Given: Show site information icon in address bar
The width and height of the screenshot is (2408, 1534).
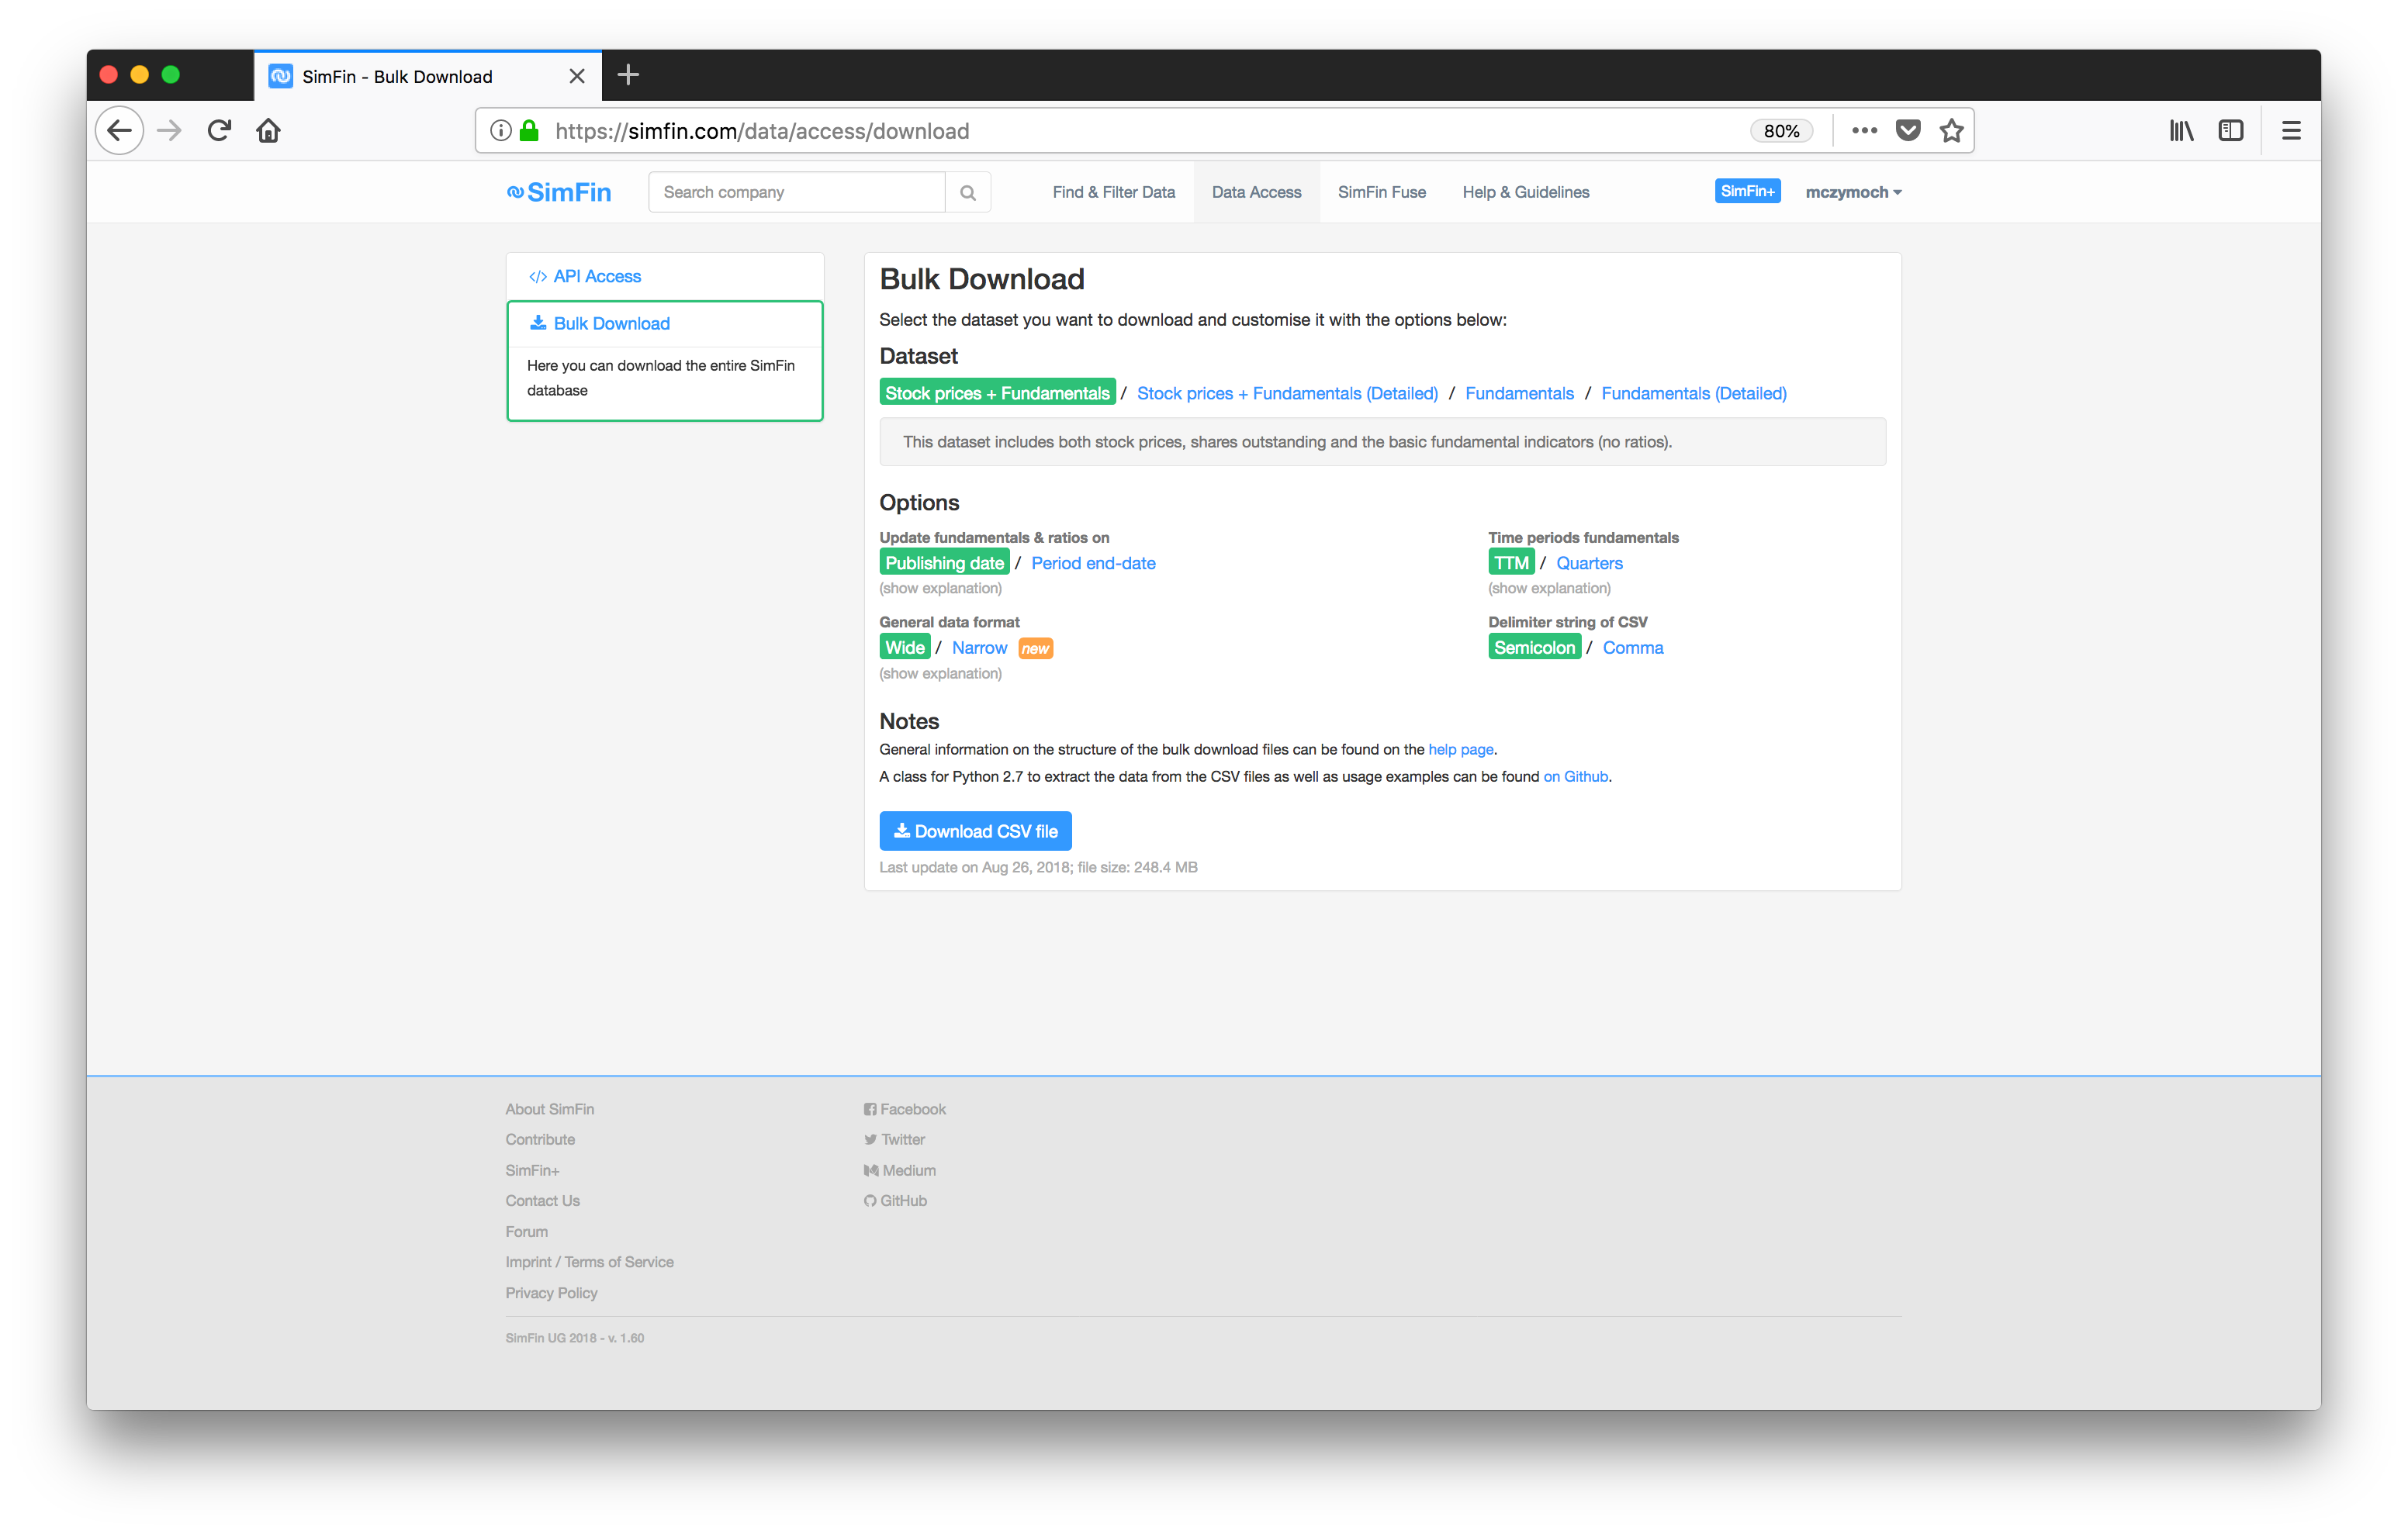Looking at the screenshot, I should click(x=501, y=131).
